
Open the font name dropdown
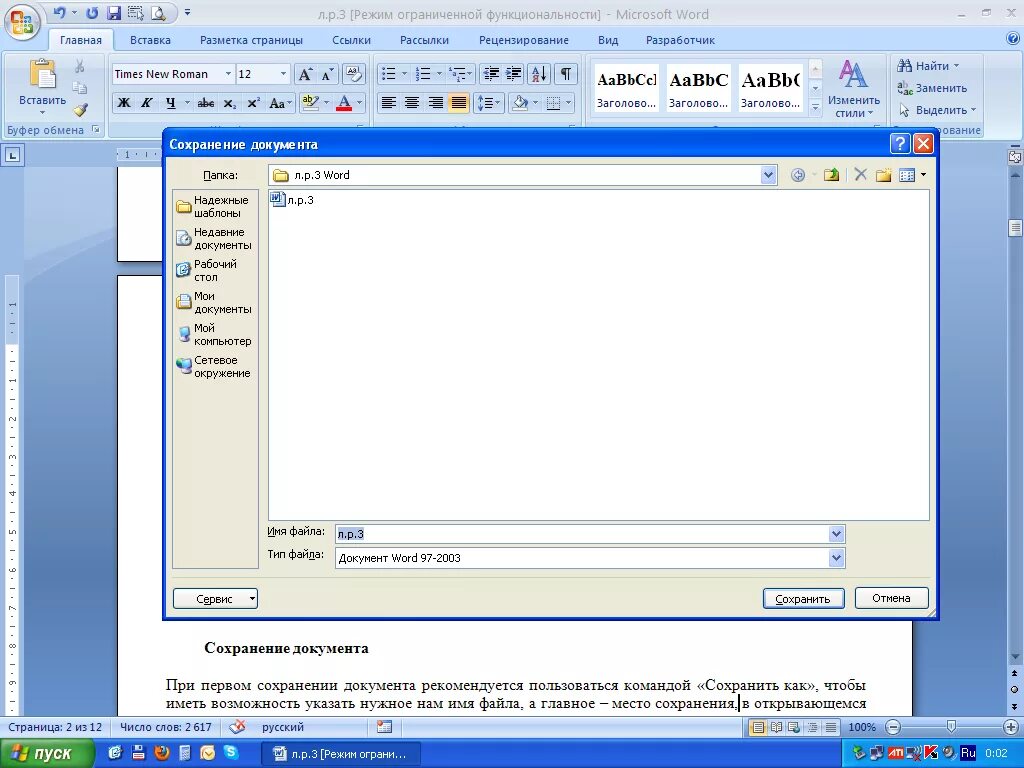228,74
